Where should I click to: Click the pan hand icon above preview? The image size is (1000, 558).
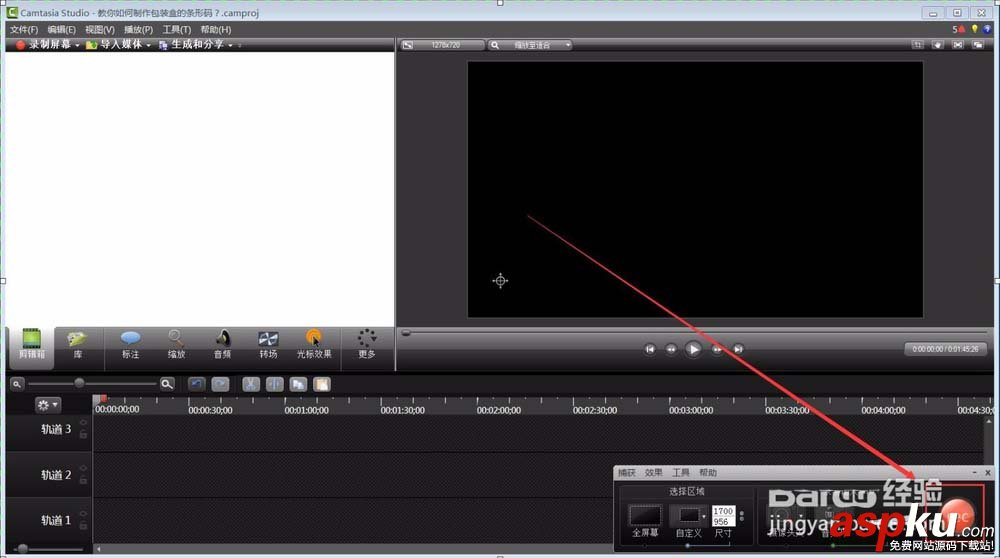click(938, 45)
